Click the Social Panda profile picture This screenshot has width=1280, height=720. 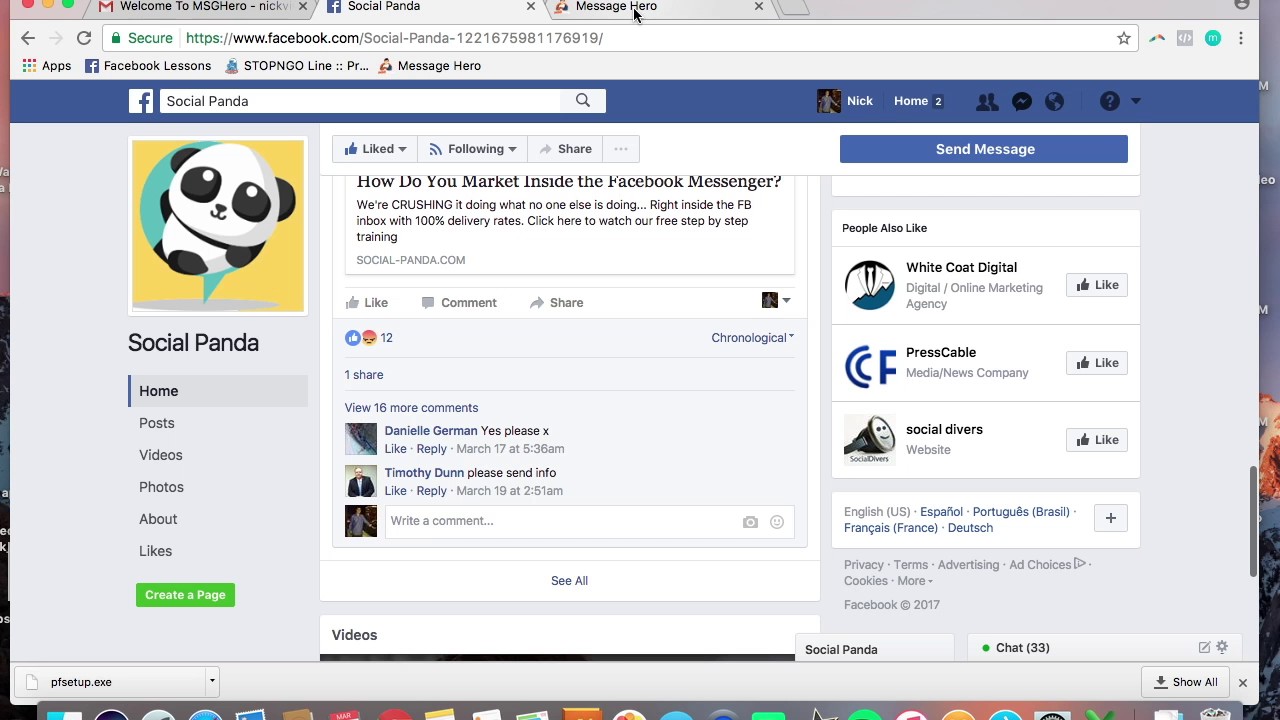pos(218,225)
